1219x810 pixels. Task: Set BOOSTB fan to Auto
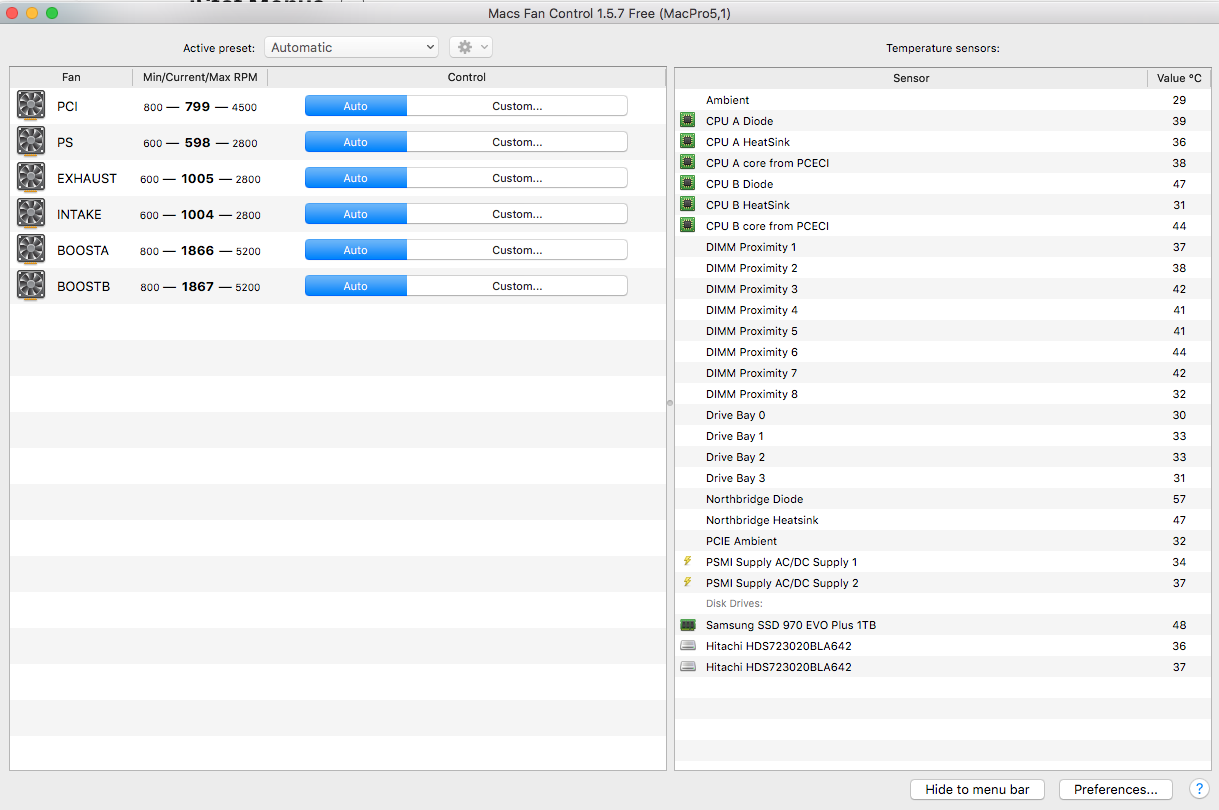tap(356, 286)
